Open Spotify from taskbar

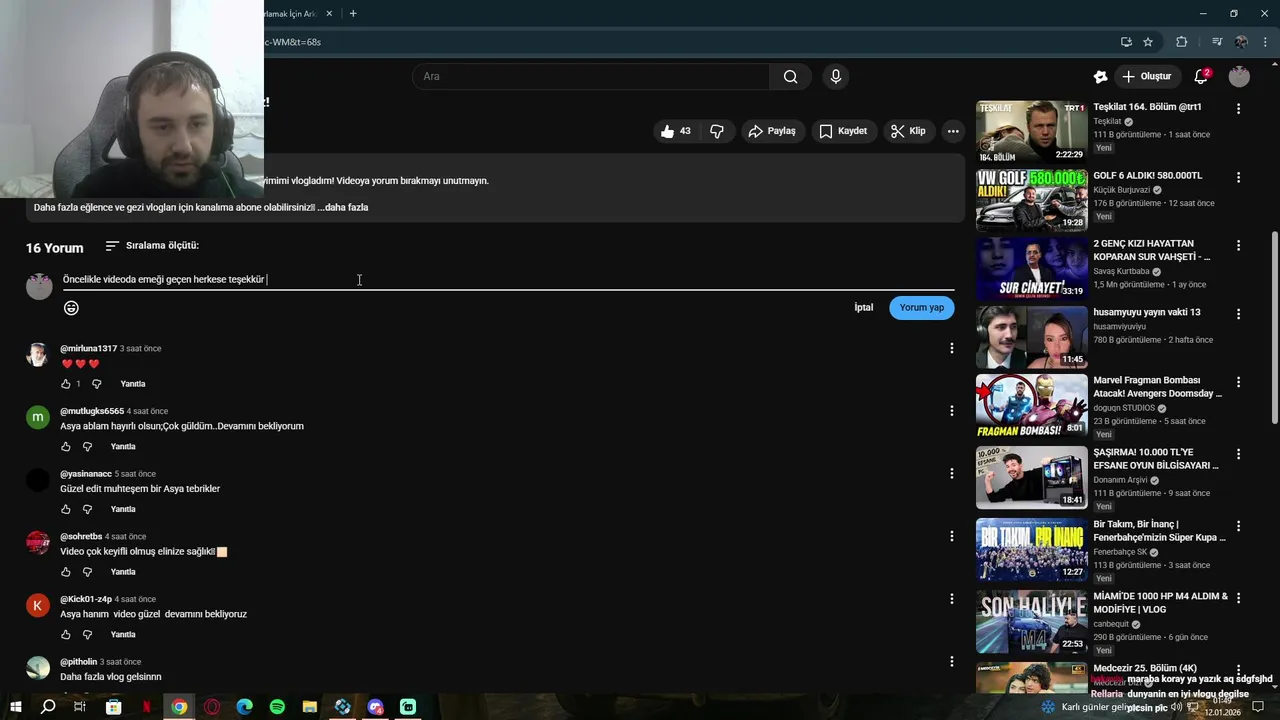(x=277, y=707)
